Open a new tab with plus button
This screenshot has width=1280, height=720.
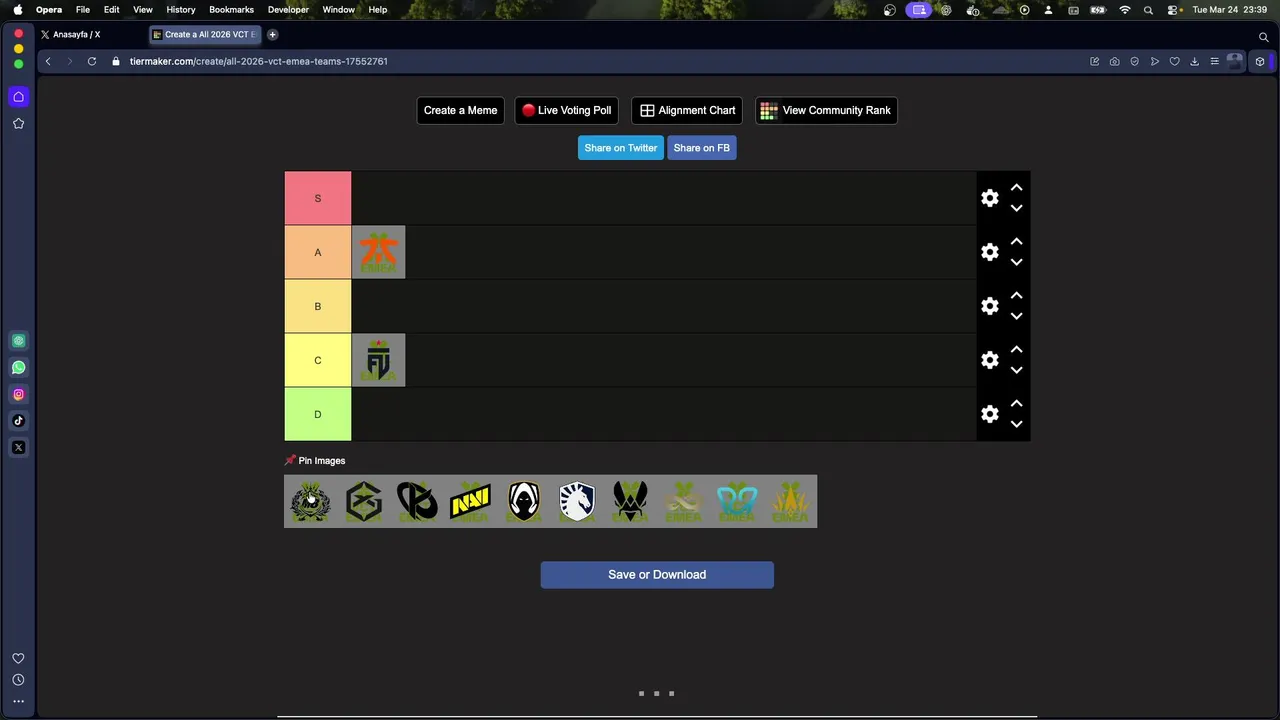pyautogui.click(x=272, y=34)
